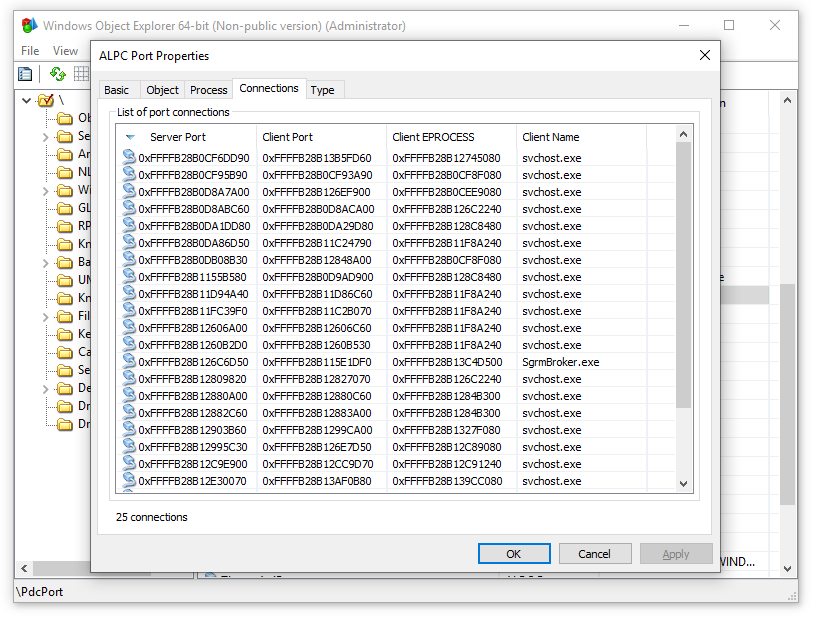Screen dimensions: 814x617
Task: Click port icon for 0xFFFFB28B12C9E900 row
Action: pos(129,463)
